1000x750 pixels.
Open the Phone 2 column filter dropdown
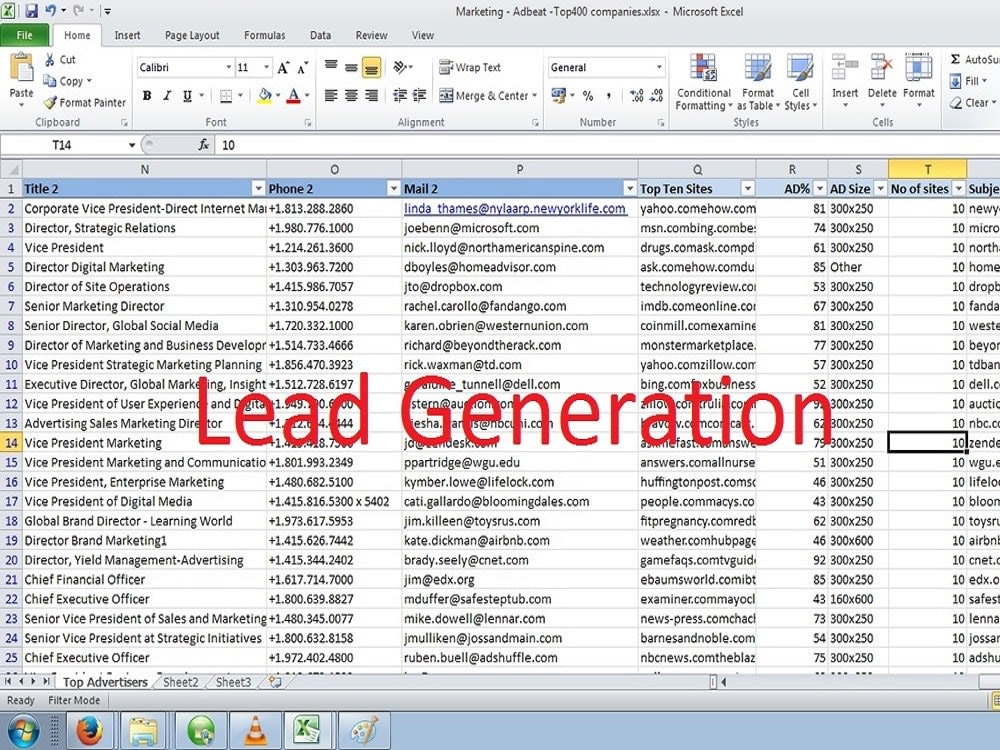(393, 188)
